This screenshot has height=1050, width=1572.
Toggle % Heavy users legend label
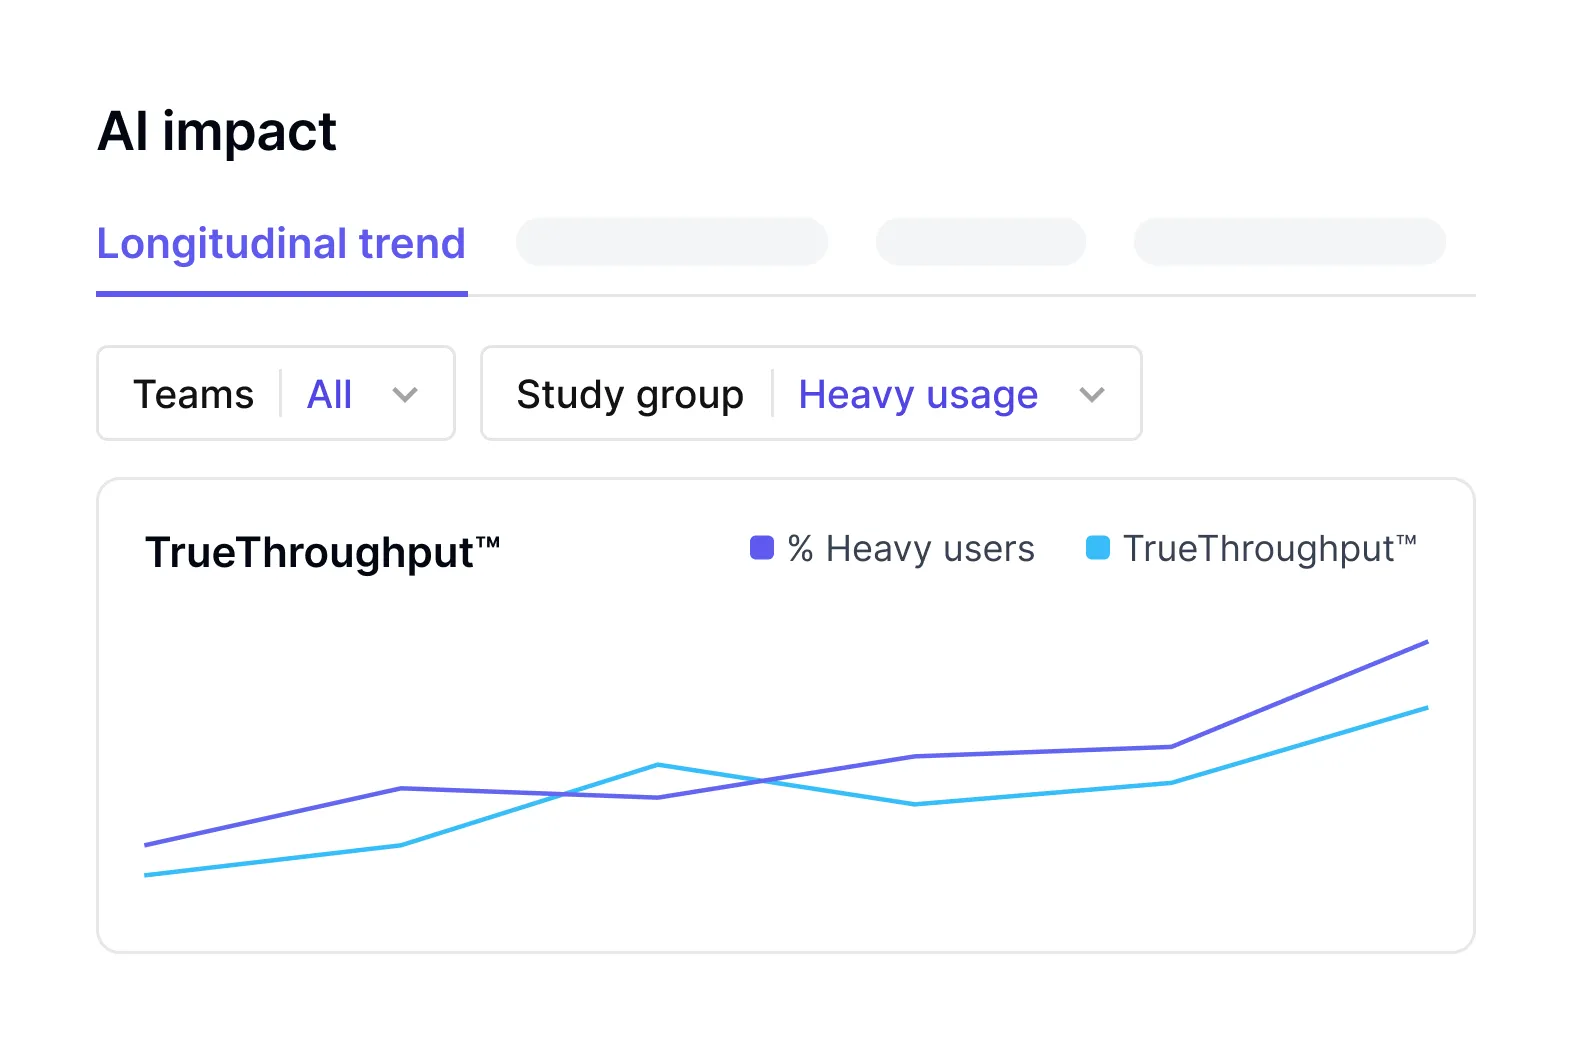[x=911, y=549]
